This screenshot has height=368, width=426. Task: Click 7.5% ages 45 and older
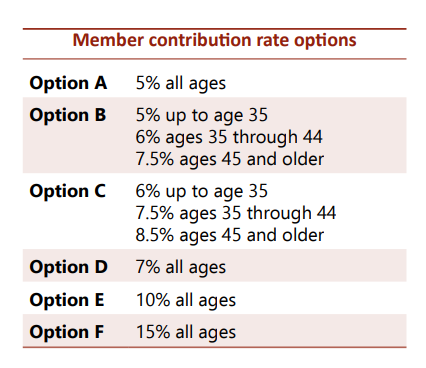click(x=230, y=159)
